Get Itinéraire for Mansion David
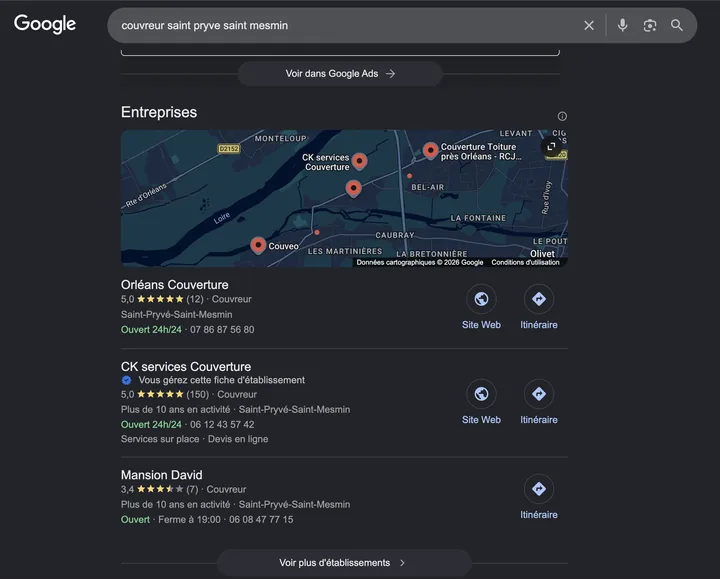This screenshot has width=720, height=579. coord(539,489)
